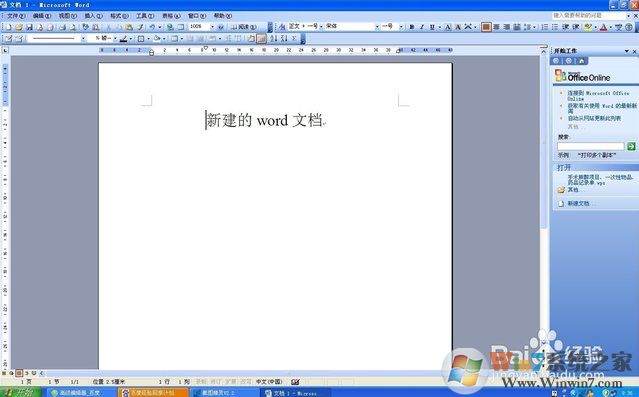The width and height of the screenshot is (639, 397).
Task: Click the AutoSum sigma icon
Action: pos(293,39)
